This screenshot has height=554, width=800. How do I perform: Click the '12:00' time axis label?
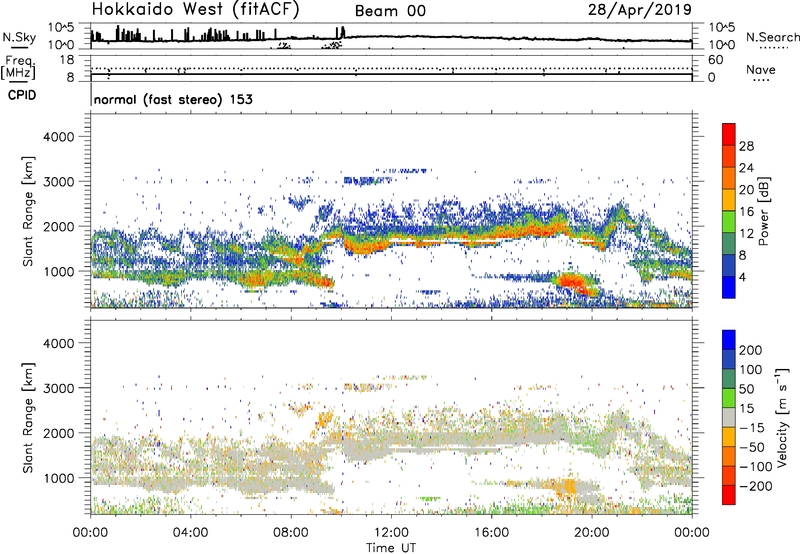(391, 533)
